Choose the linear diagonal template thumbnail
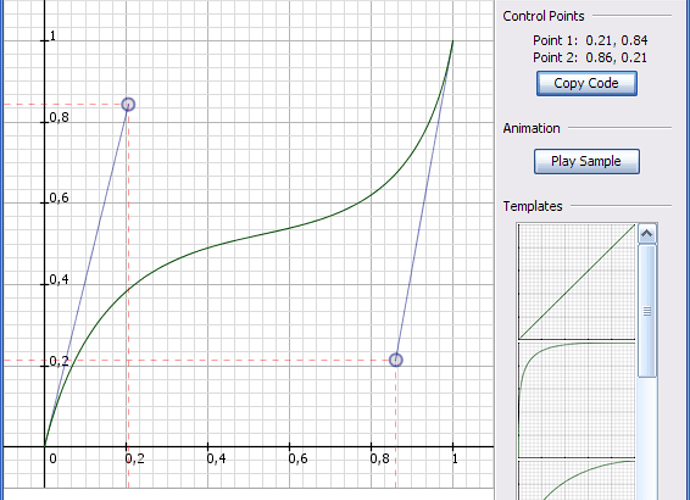 [576, 281]
